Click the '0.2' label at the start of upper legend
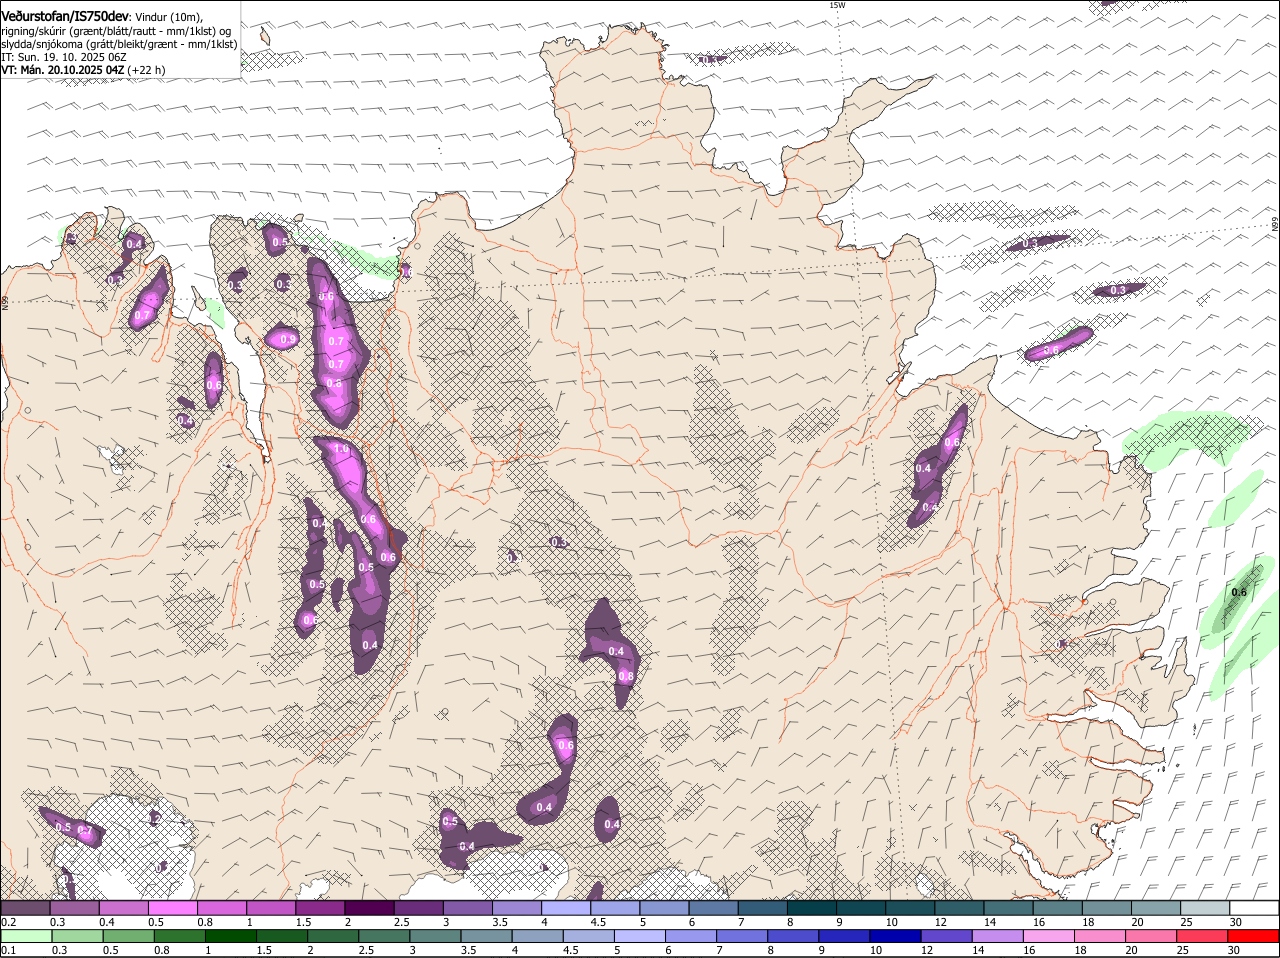1280x958 pixels. point(8,922)
